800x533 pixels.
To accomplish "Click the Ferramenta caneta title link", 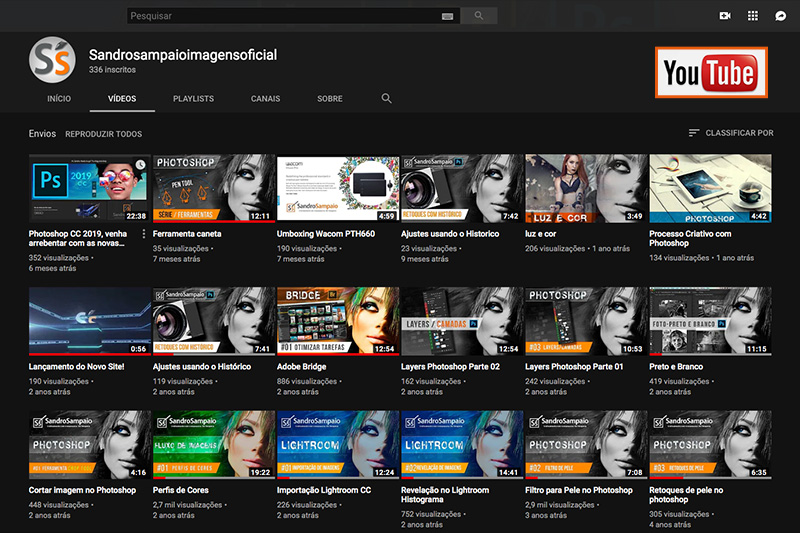I will (187, 234).
